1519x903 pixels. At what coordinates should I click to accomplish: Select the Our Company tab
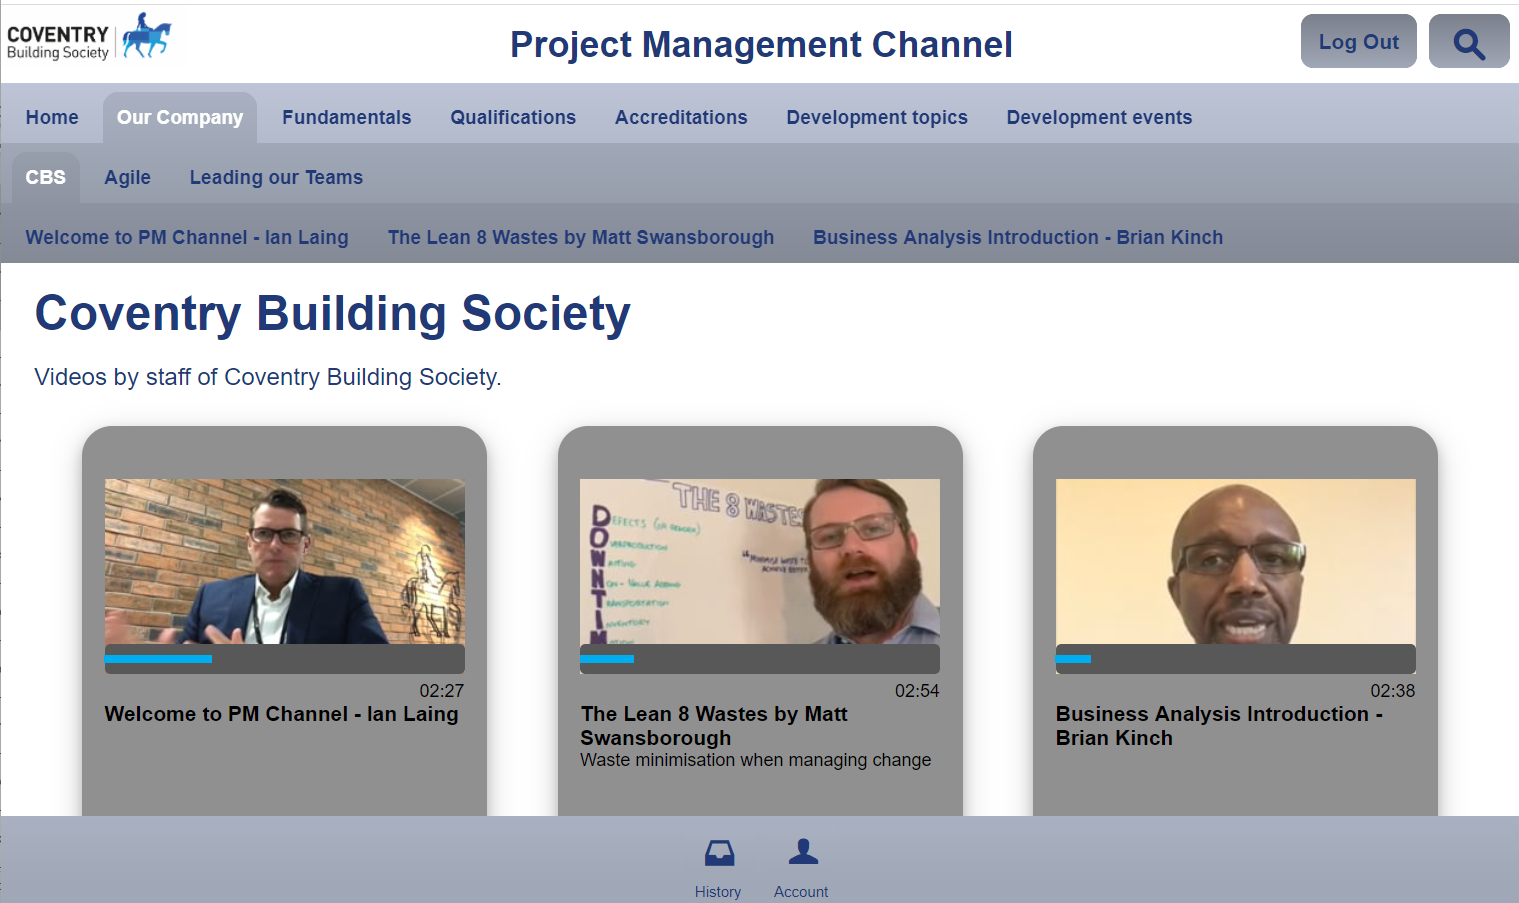tap(180, 117)
